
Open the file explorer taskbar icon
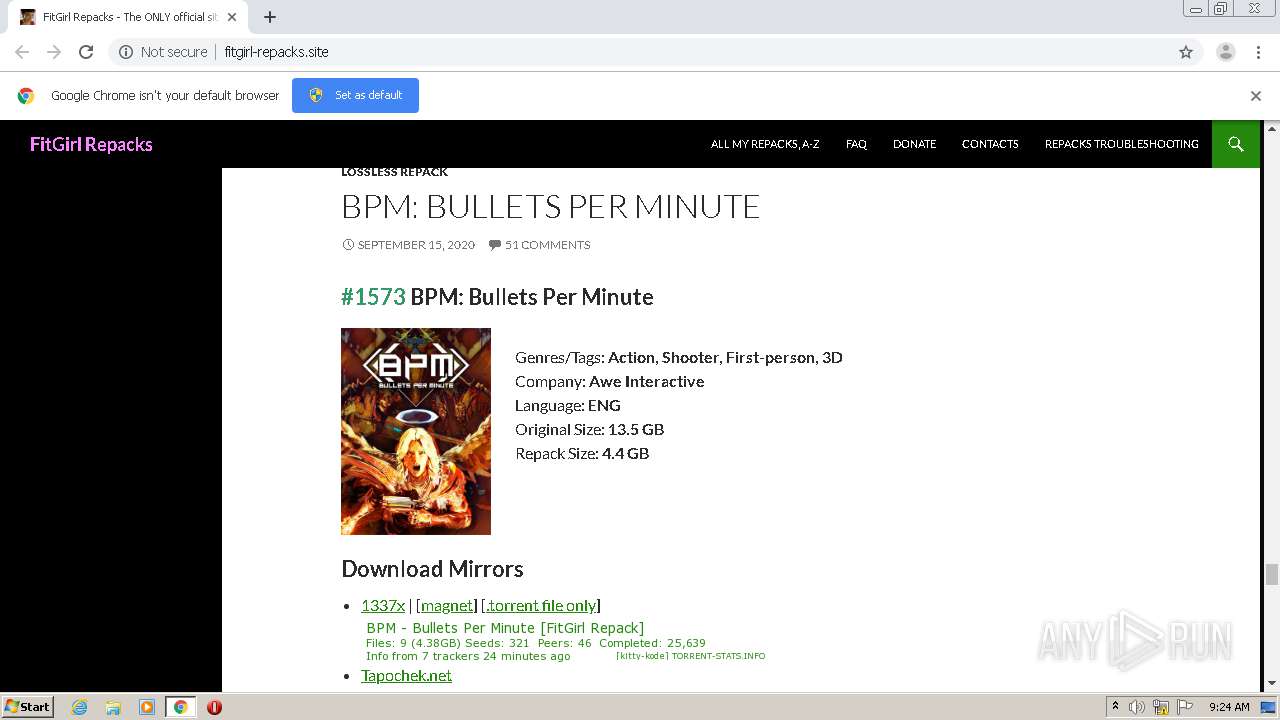point(113,707)
